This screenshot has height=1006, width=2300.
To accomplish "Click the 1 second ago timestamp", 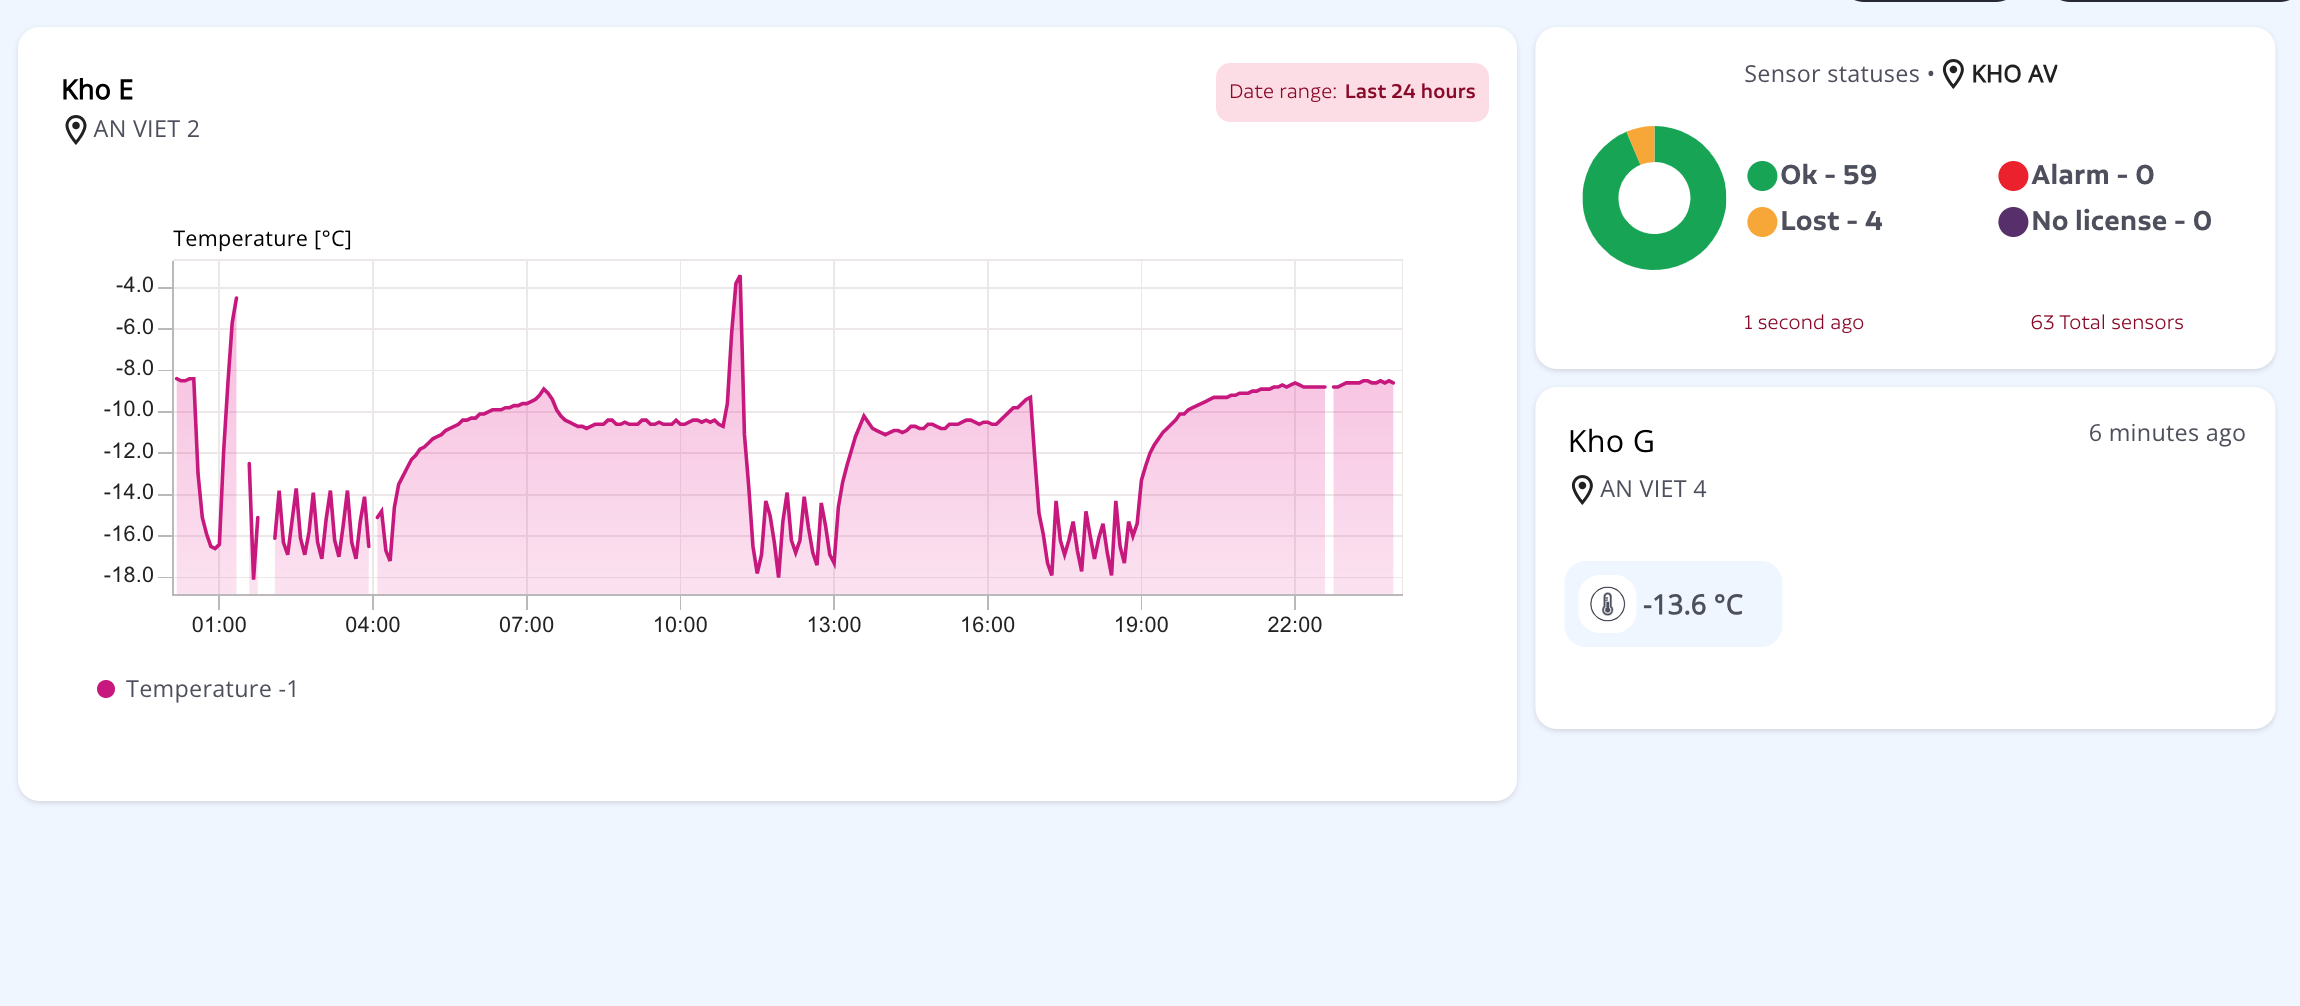I will click(1803, 322).
